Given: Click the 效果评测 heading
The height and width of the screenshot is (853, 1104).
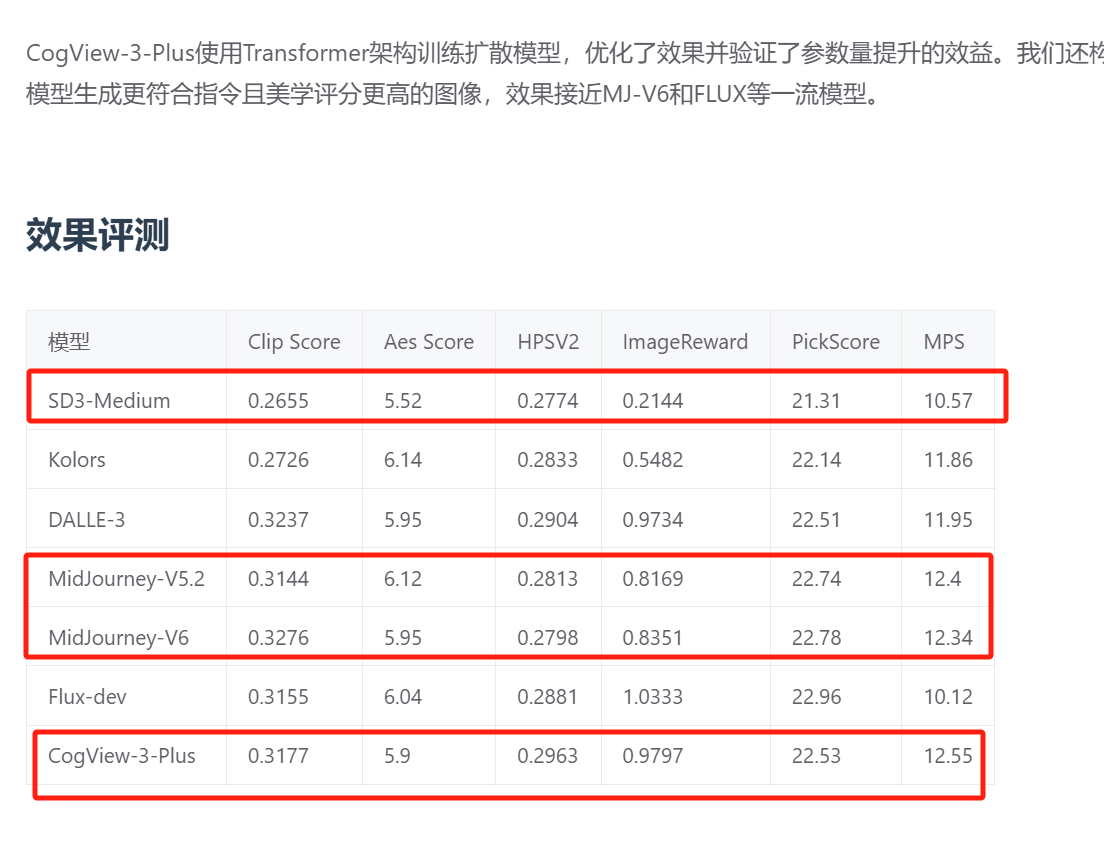Looking at the screenshot, I should click(98, 234).
